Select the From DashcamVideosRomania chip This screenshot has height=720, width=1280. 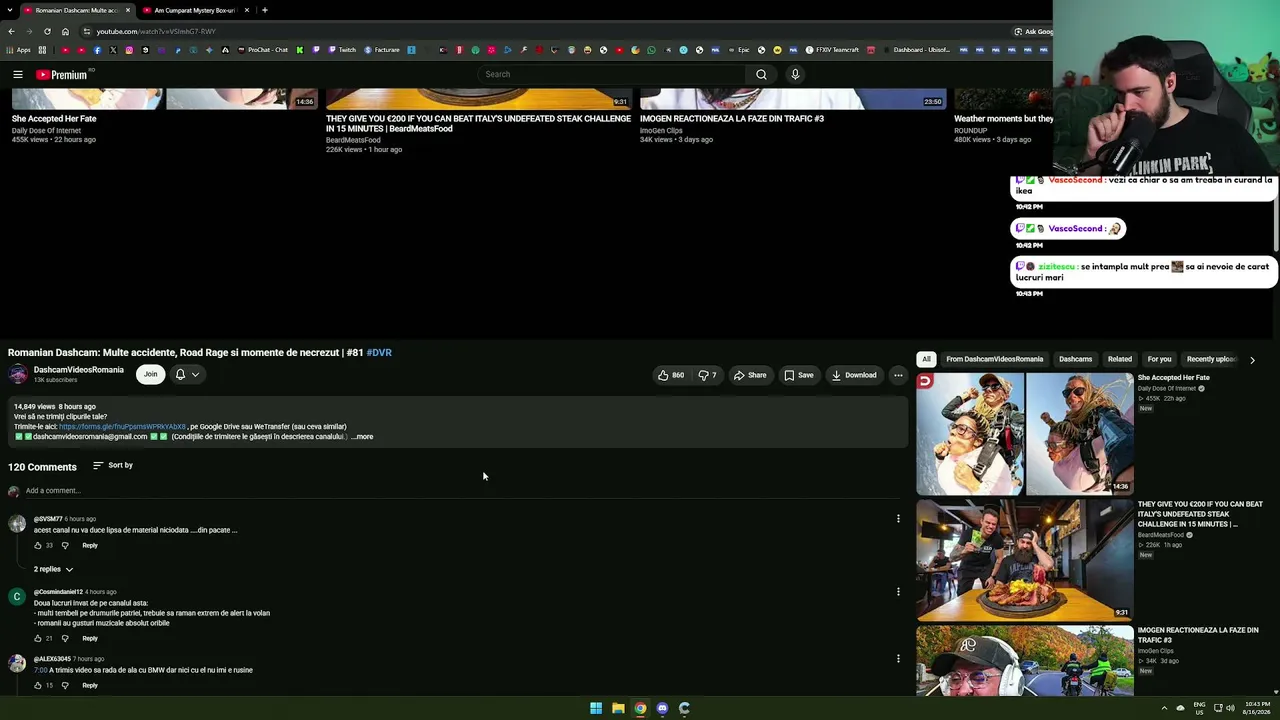(x=994, y=359)
